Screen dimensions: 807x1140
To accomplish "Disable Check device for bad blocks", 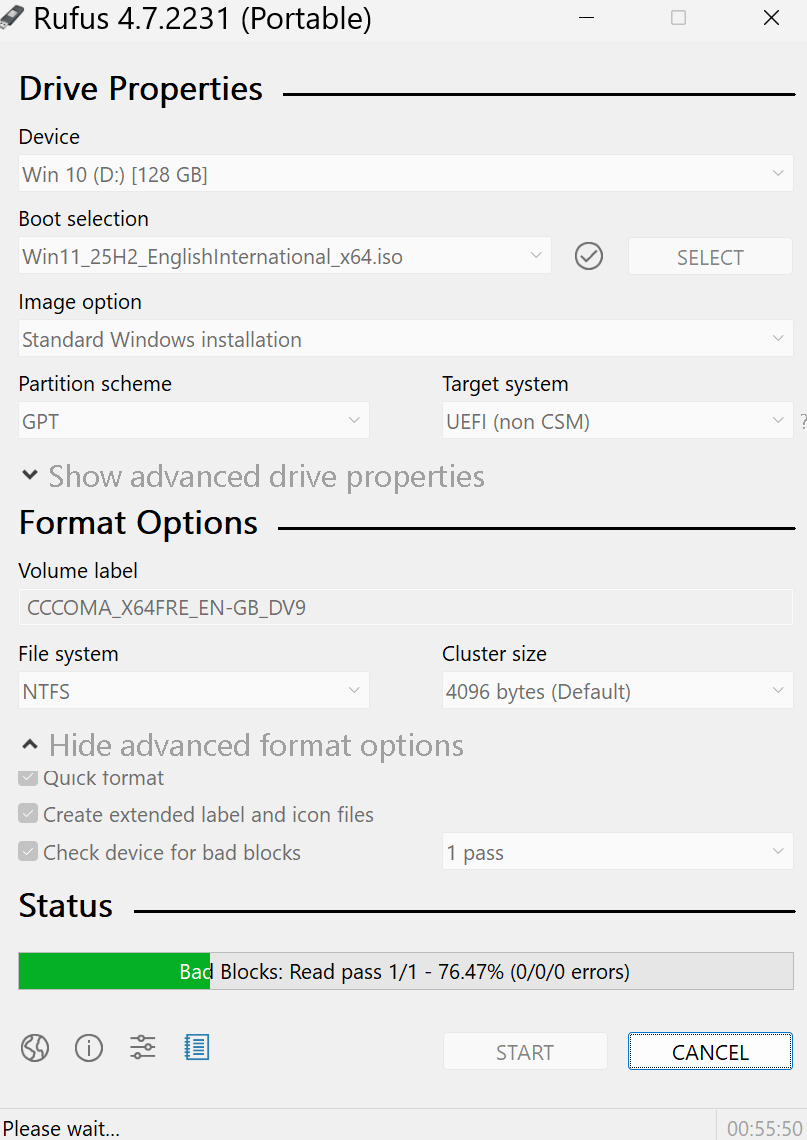I will [x=27, y=851].
